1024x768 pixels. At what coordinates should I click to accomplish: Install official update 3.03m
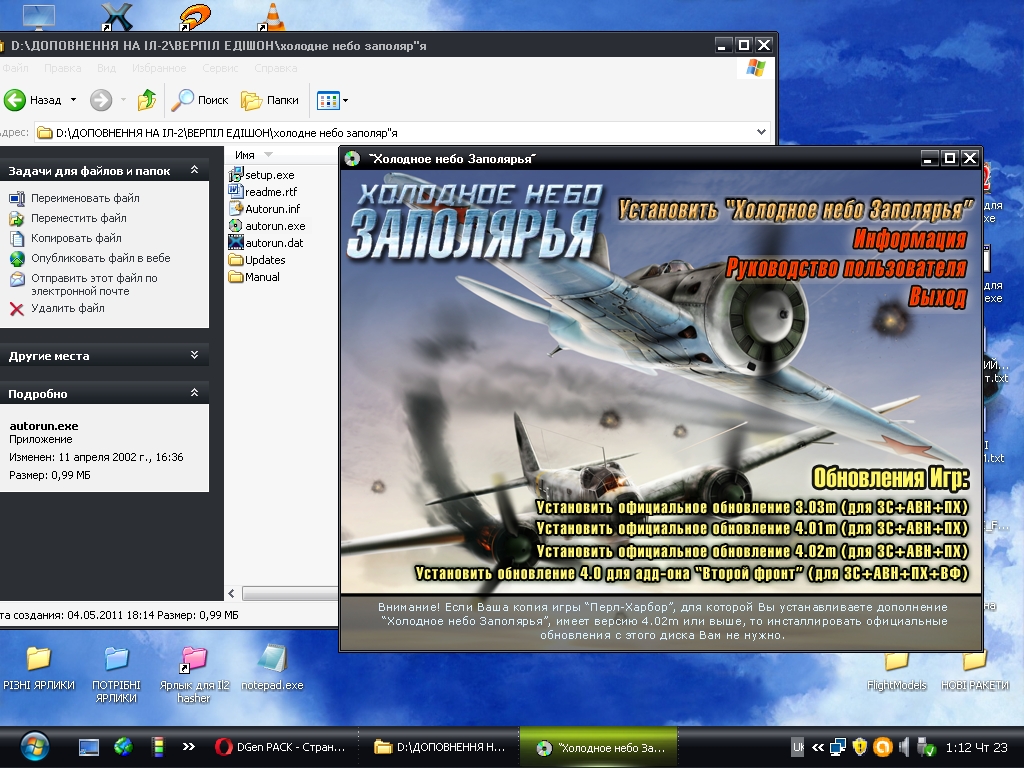[x=752, y=507]
